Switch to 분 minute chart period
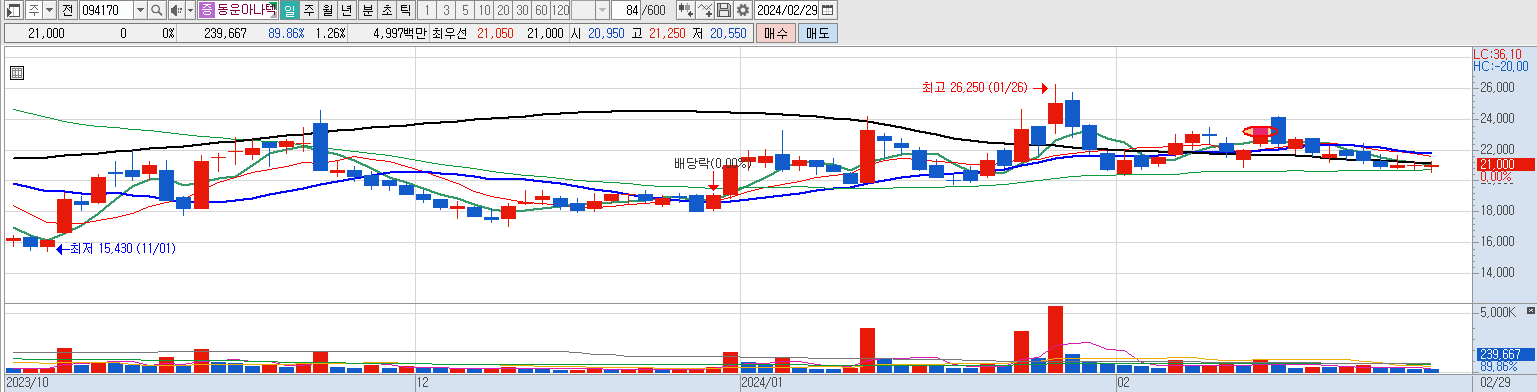The image size is (1537, 392). point(367,10)
